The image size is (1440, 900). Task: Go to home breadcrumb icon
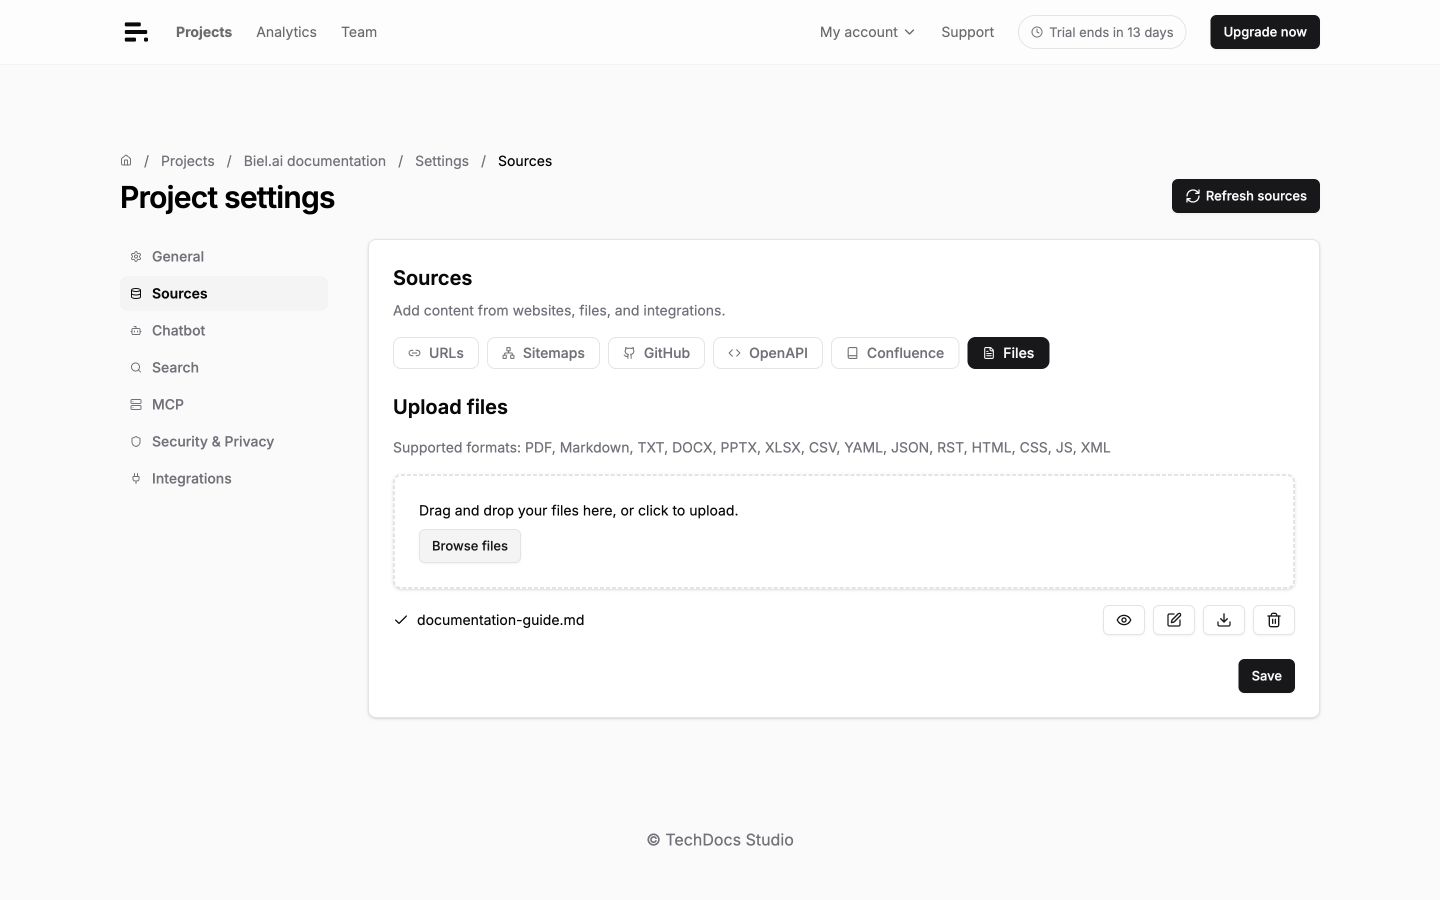click(x=126, y=160)
